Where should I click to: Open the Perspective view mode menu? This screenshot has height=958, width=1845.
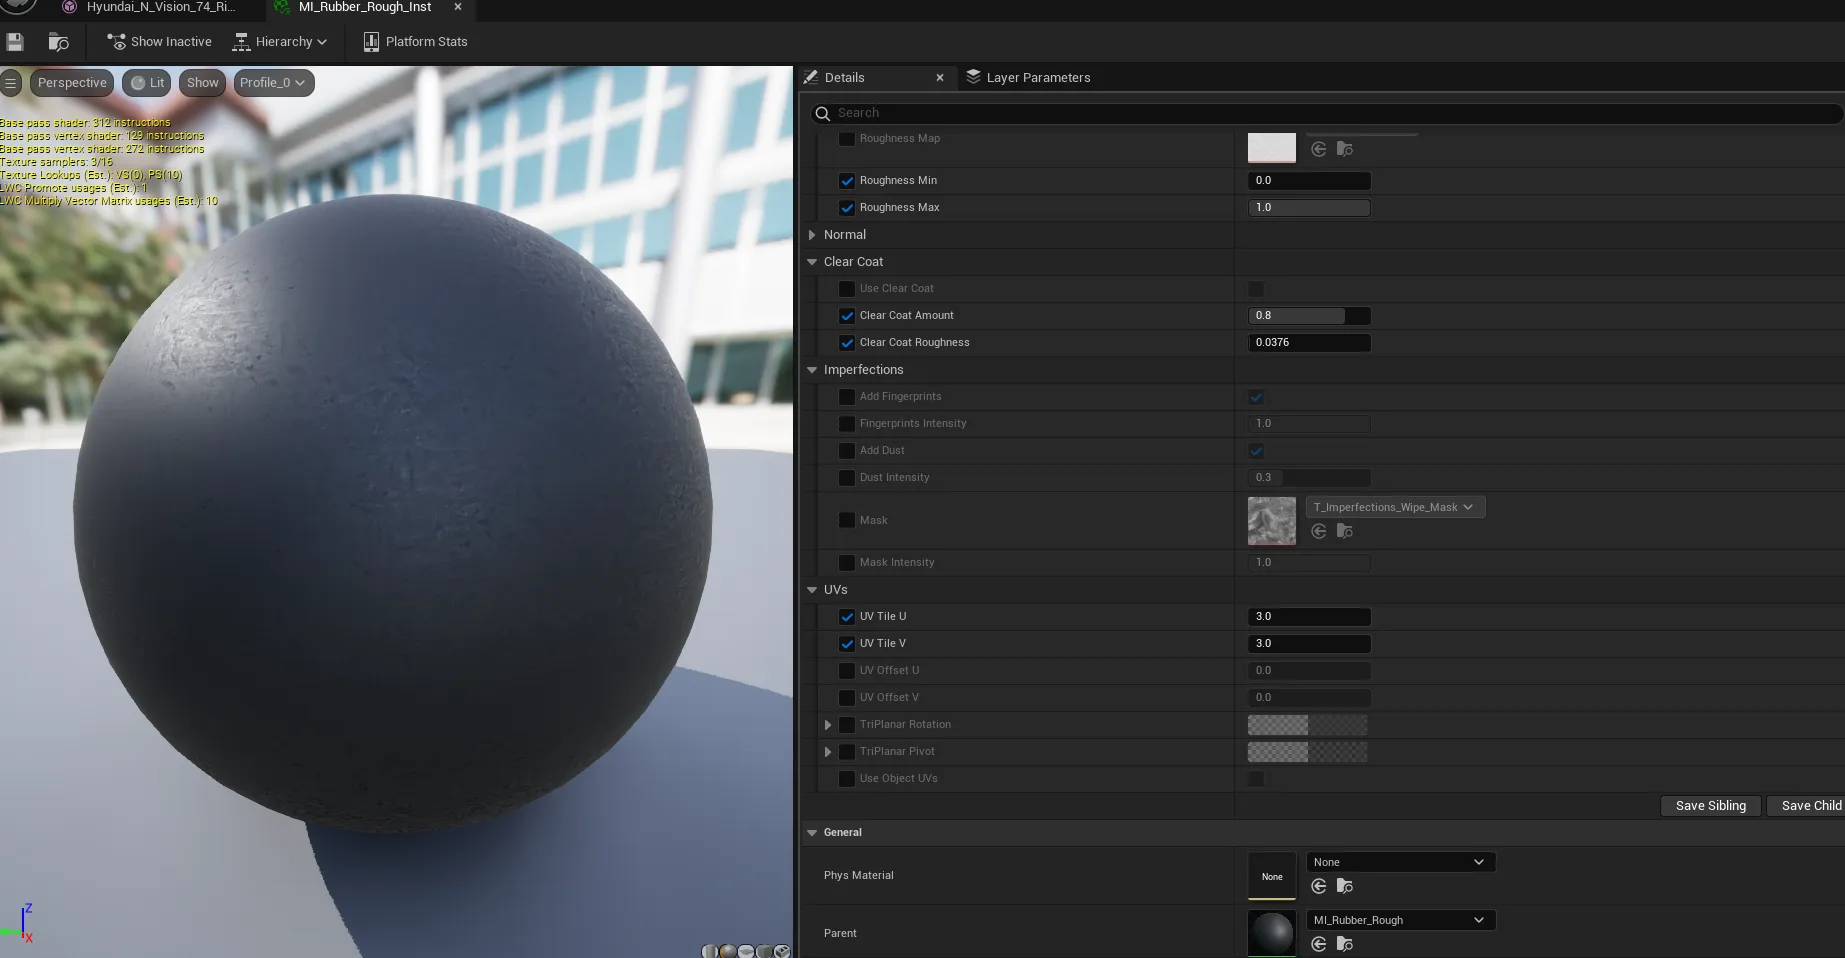click(72, 83)
